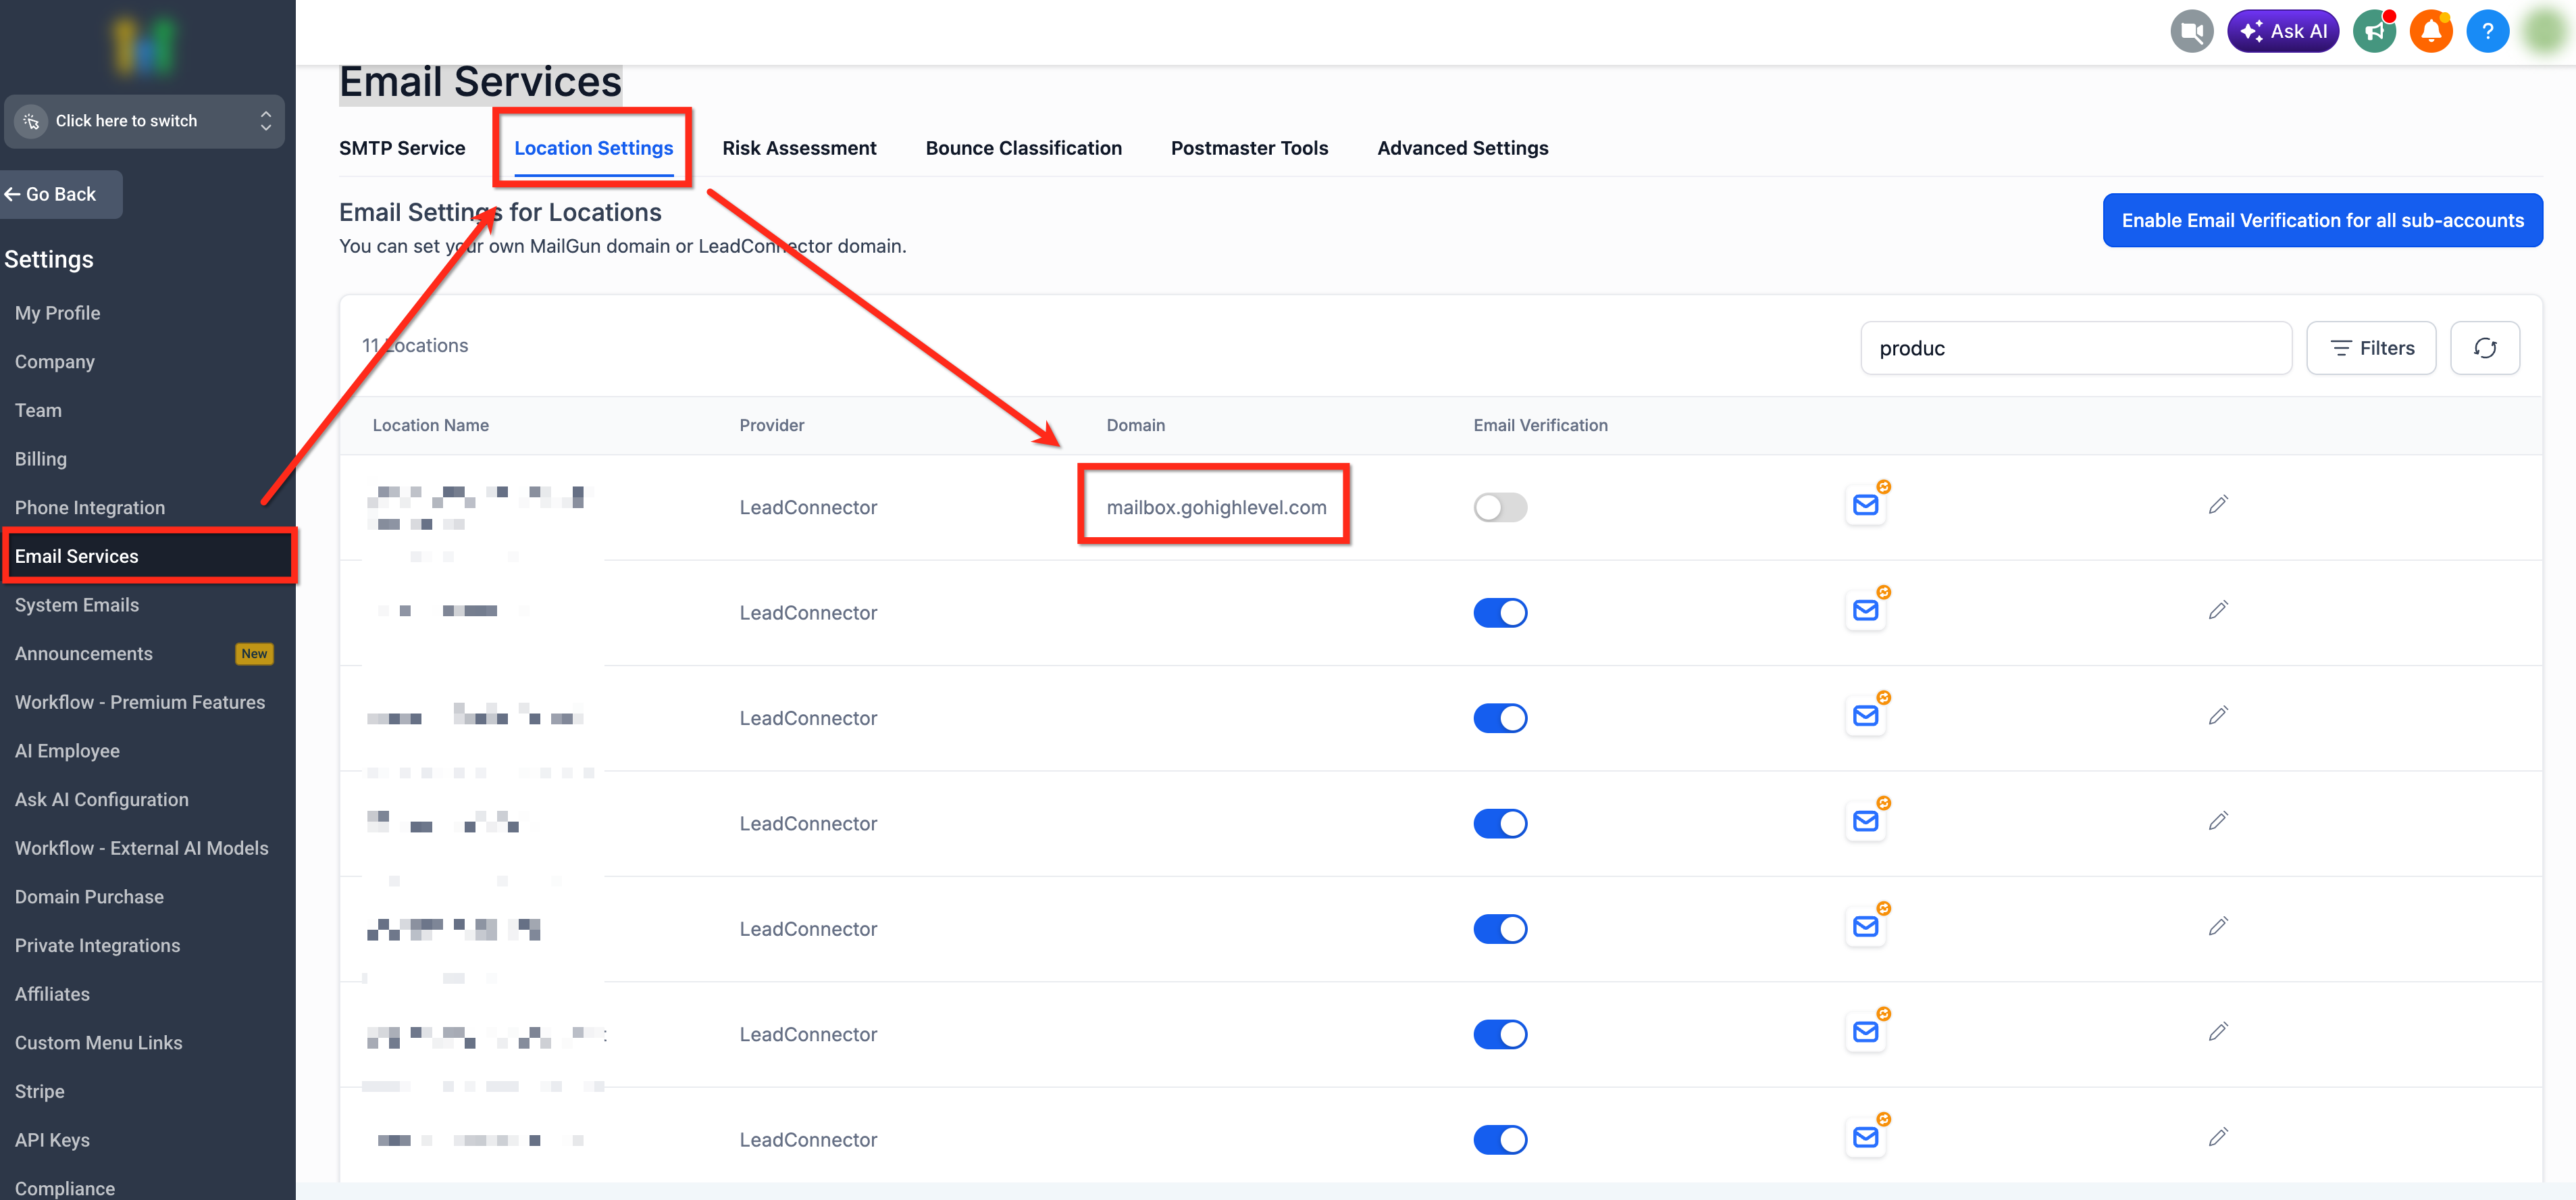Toggle email verification in fourth row

click(1500, 824)
